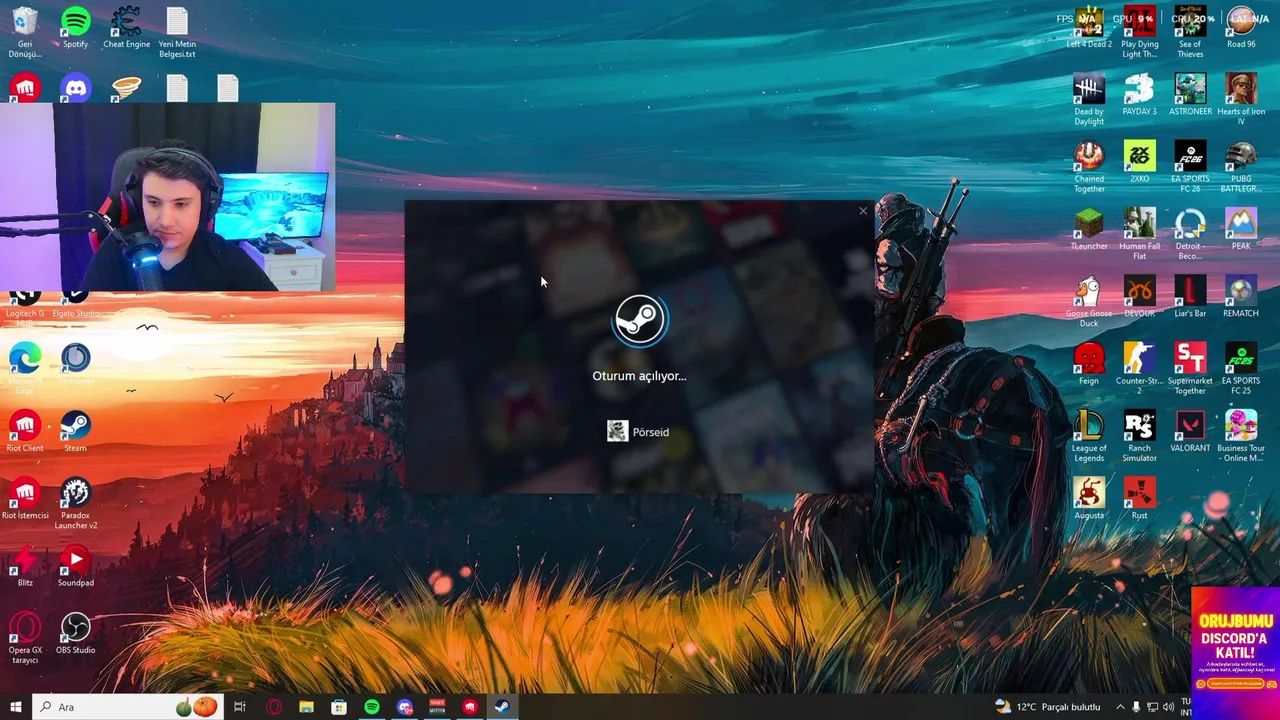
Task: Open Supermarket Together shortcut
Action: [x=1190, y=369]
